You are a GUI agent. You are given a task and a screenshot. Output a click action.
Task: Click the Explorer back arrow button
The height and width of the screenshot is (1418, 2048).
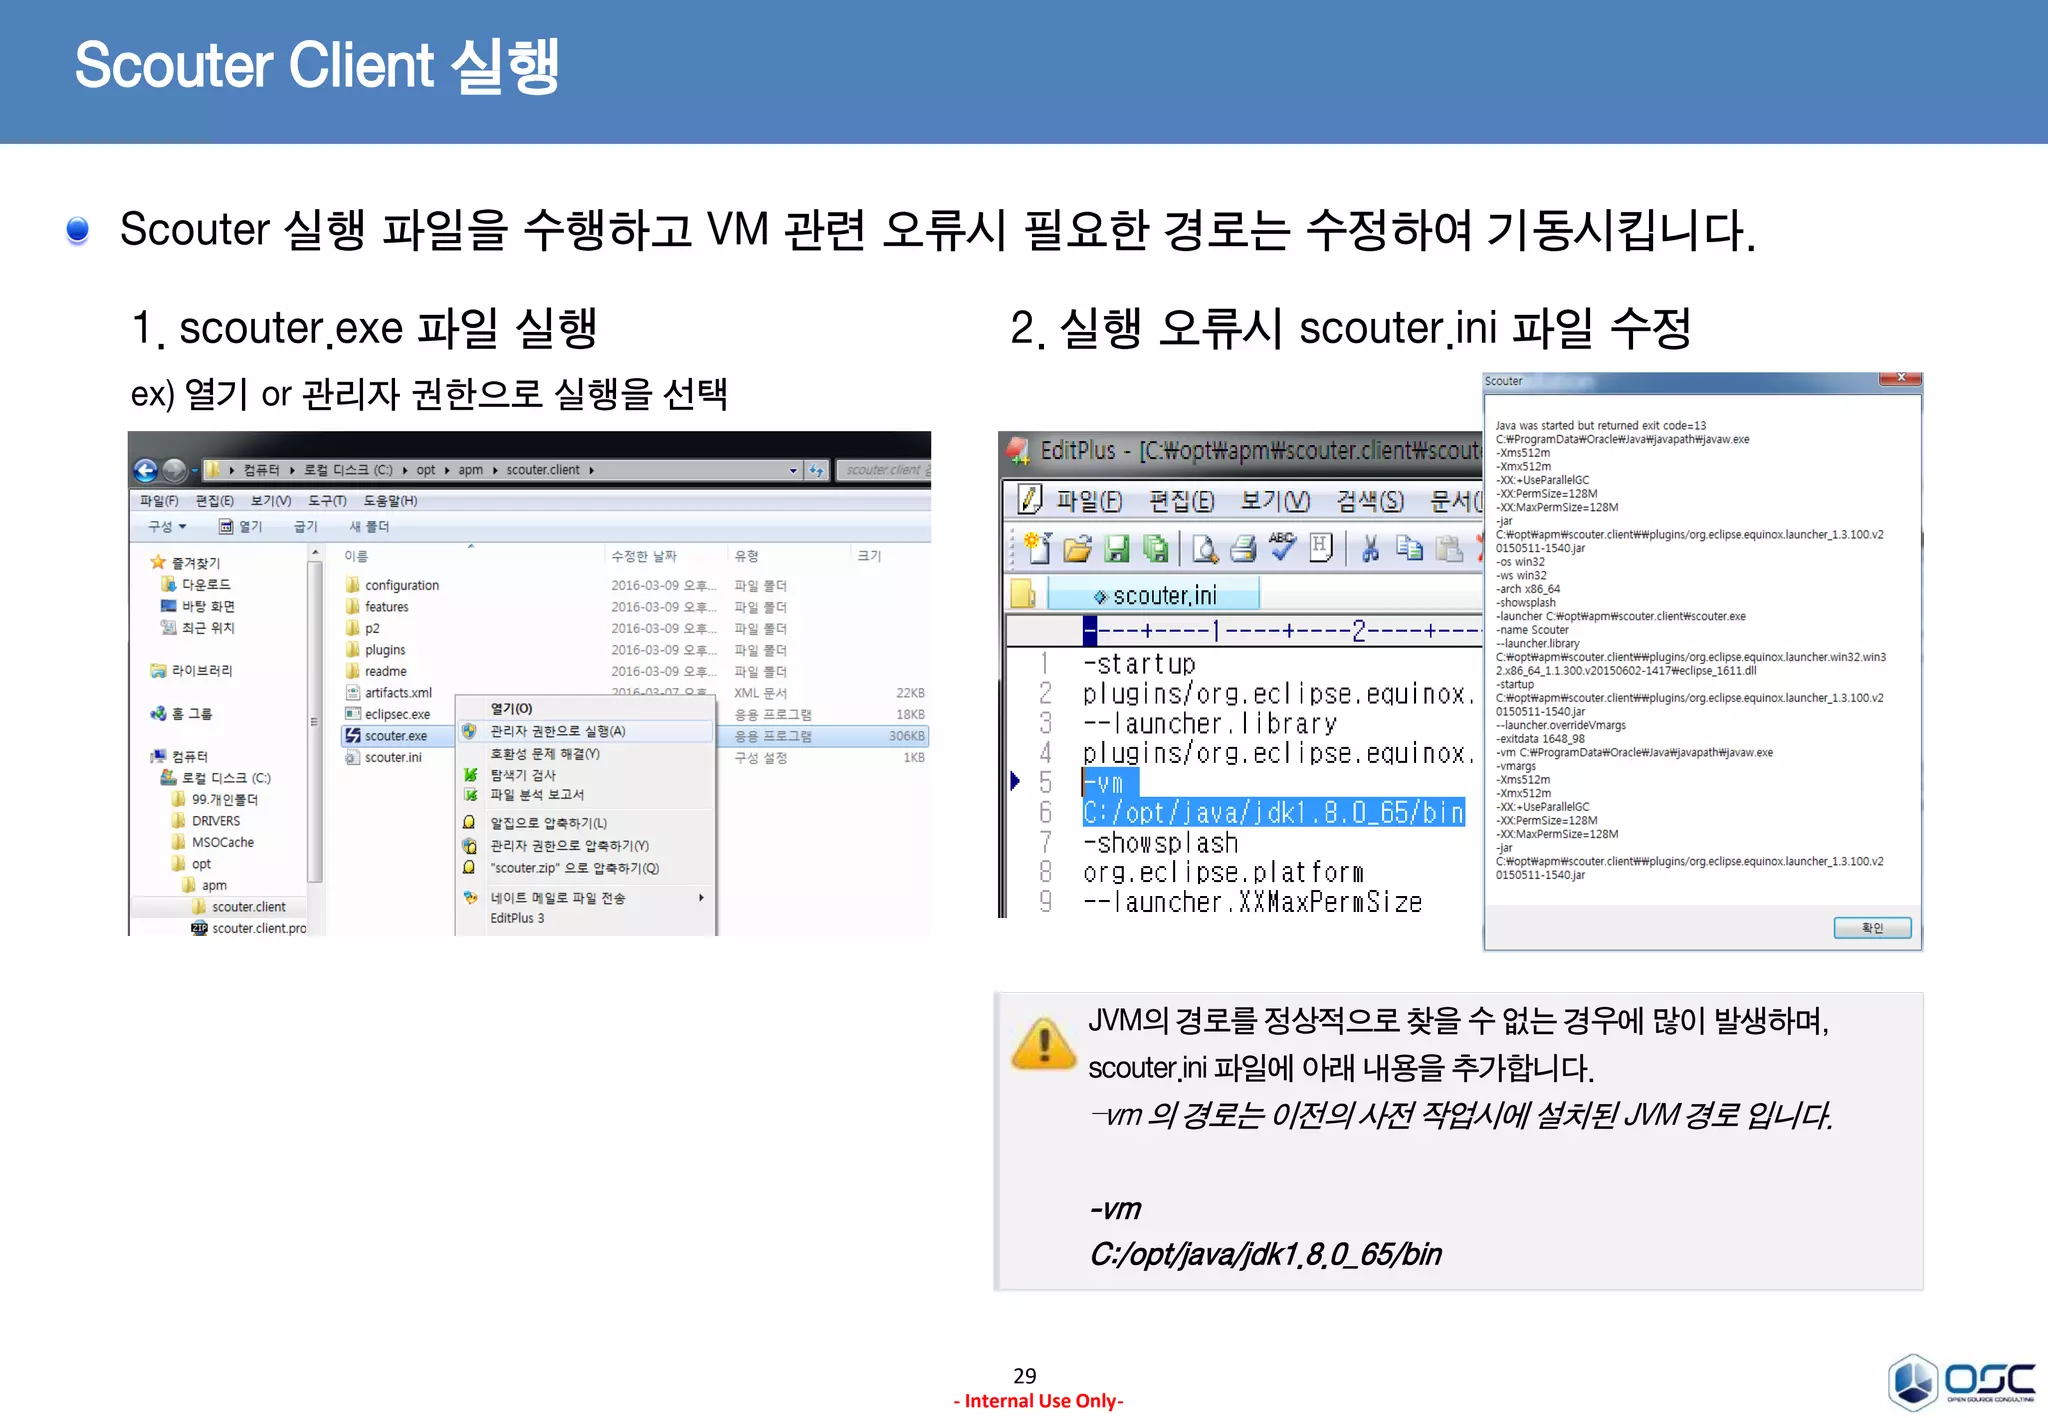[146, 470]
